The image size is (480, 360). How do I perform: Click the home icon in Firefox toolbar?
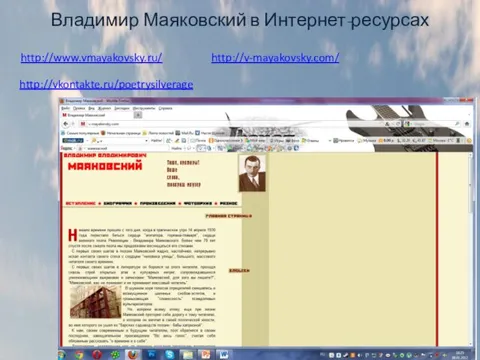[467, 124]
